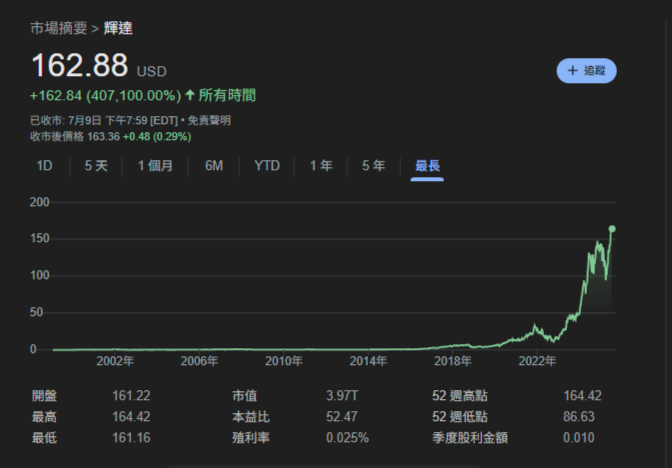Screen dimensions: 672x468
Task: Click the 殖利率 value 0.025%
Action: 347,438
